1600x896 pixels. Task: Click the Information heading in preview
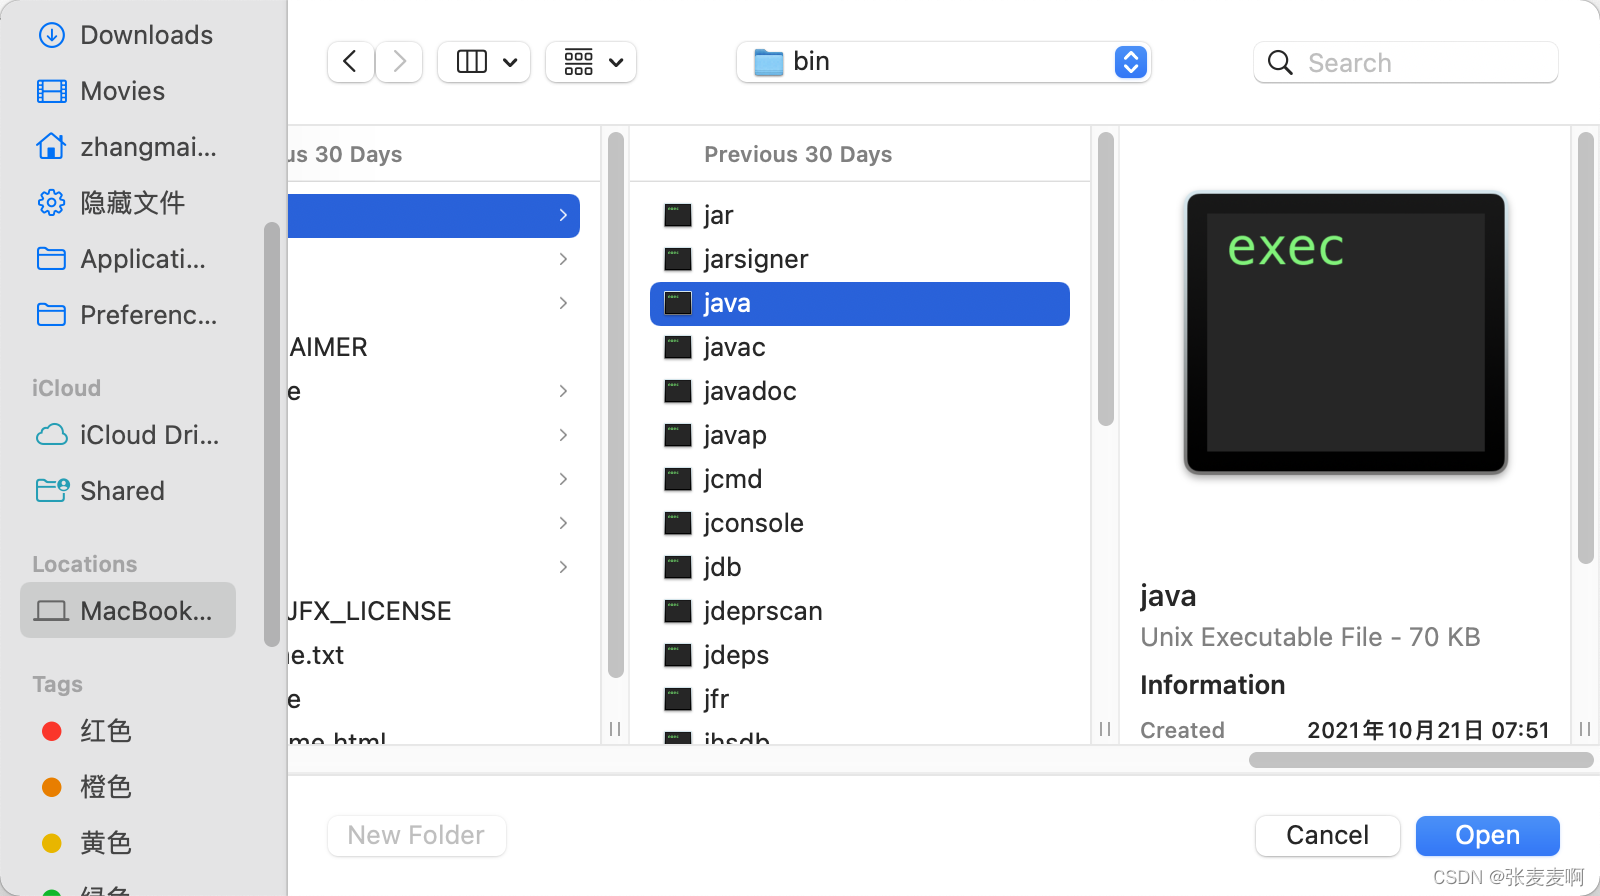(1213, 685)
